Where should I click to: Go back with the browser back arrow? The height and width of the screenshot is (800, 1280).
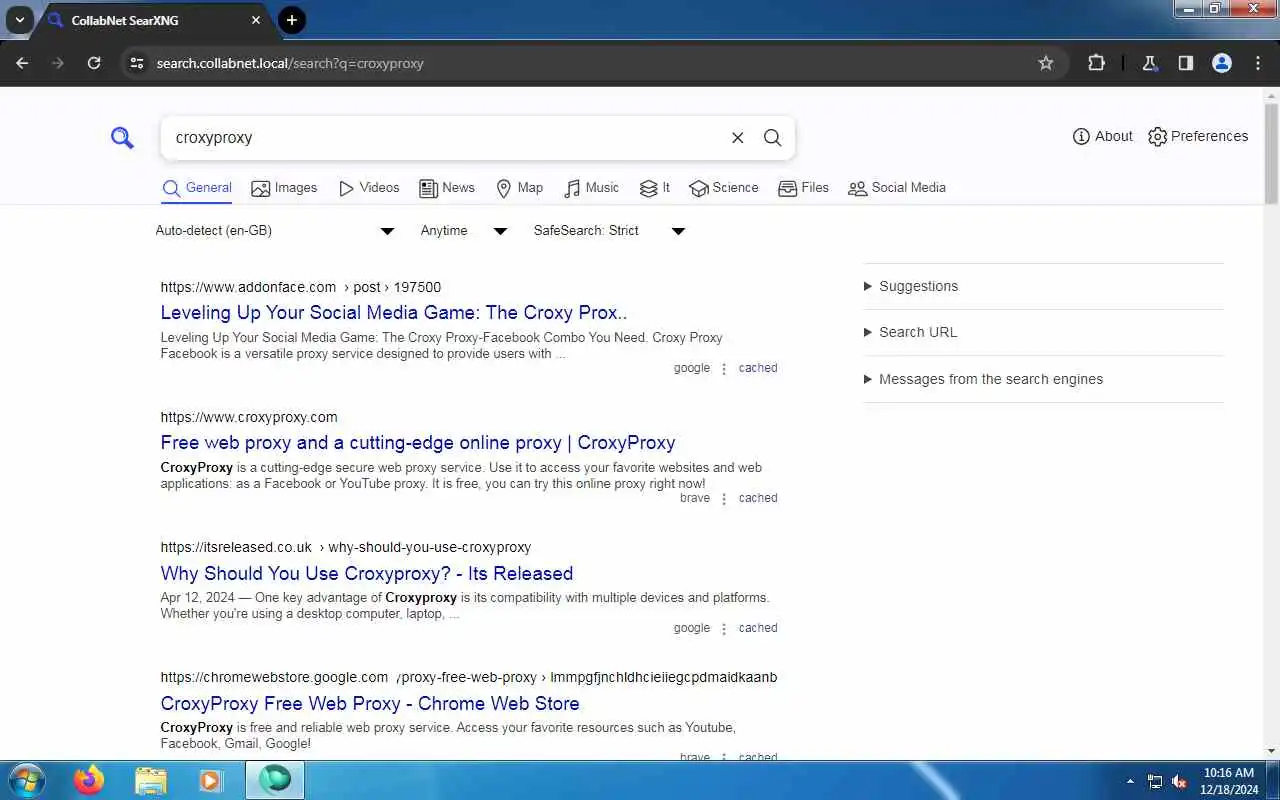coord(22,63)
